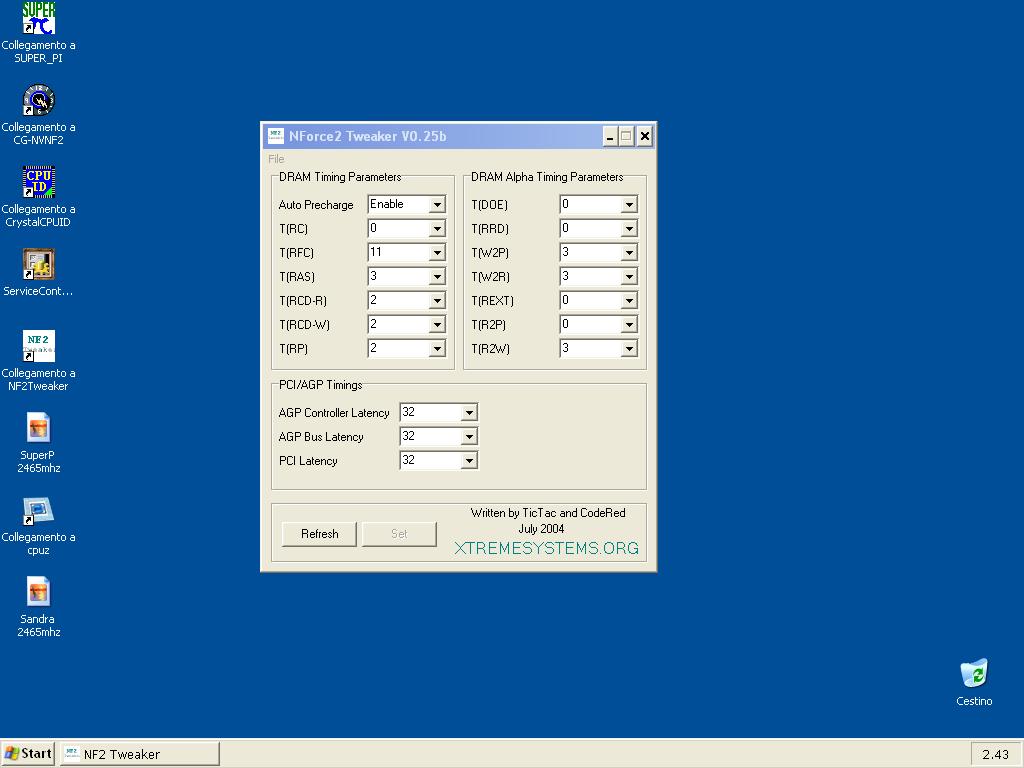Click the 'Written by TicTac and CodeRed' text
Viewport: 1024px width, 768px height.
[x=548, y=513]
